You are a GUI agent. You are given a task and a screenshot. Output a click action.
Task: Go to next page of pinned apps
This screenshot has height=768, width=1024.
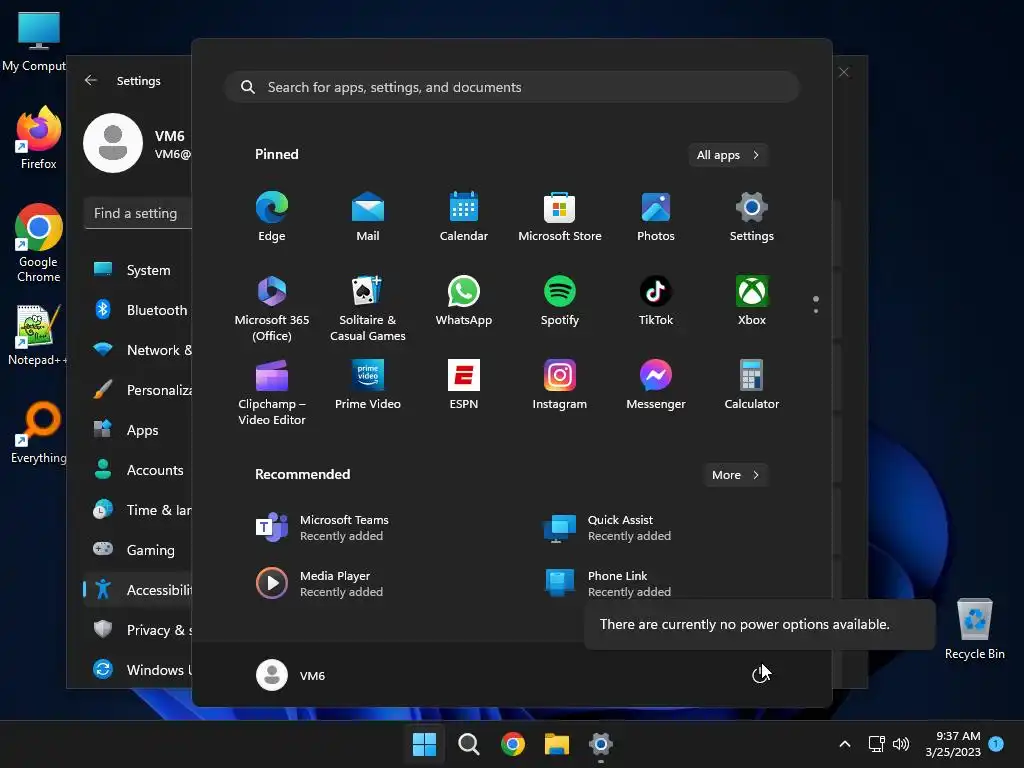816,311
